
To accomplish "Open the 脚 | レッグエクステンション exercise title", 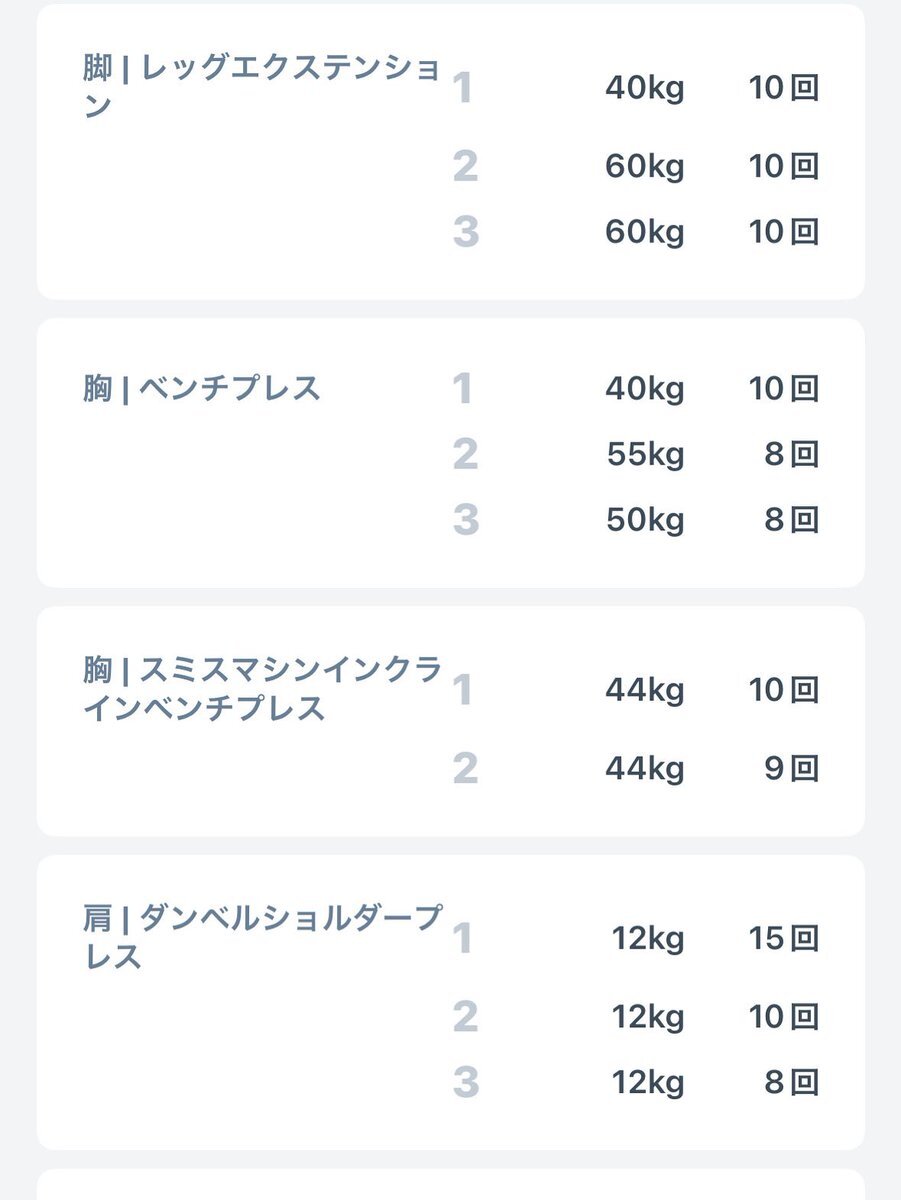I will [x=262, y=87].
